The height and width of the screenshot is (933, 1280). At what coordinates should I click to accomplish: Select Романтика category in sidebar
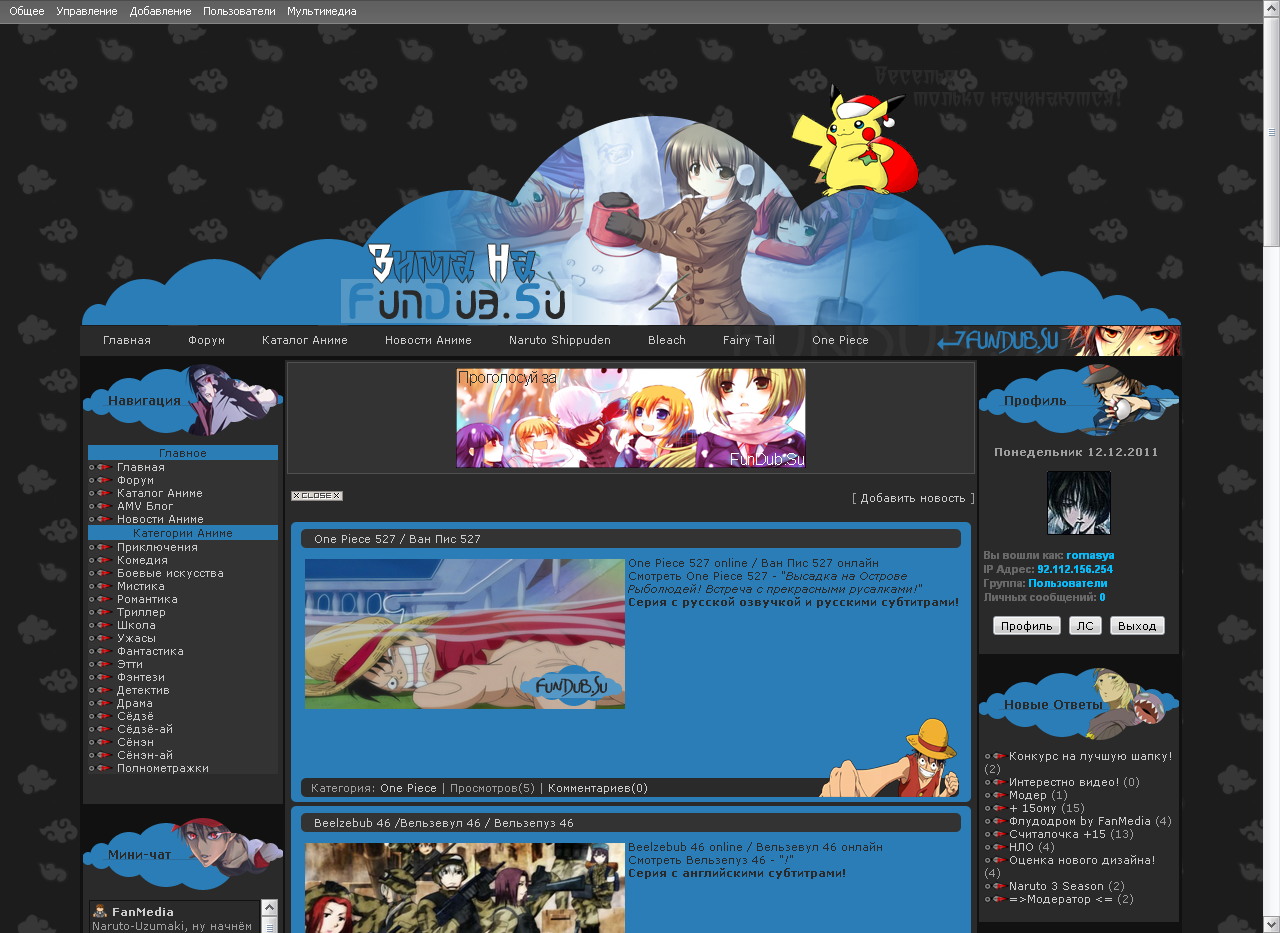pyautogui.click(x=147, y=599)
